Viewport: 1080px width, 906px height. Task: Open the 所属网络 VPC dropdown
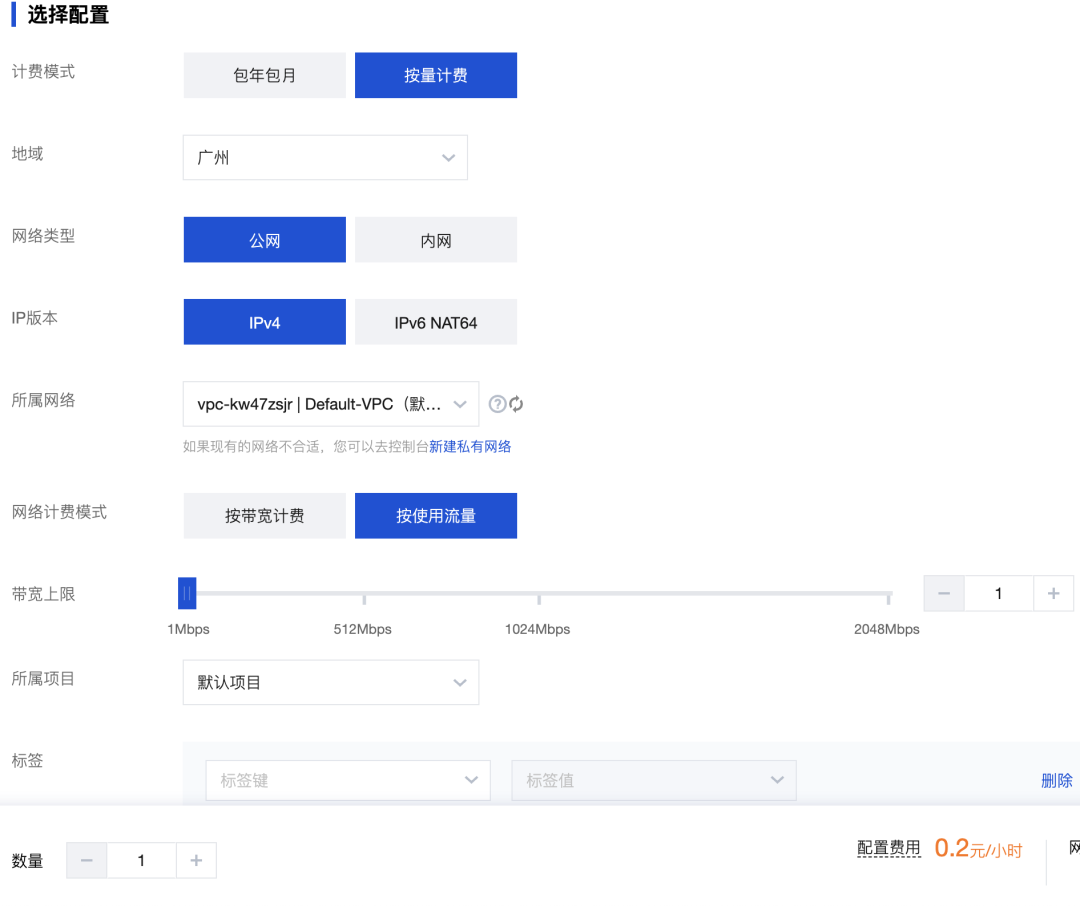click(x=331, y=404)
